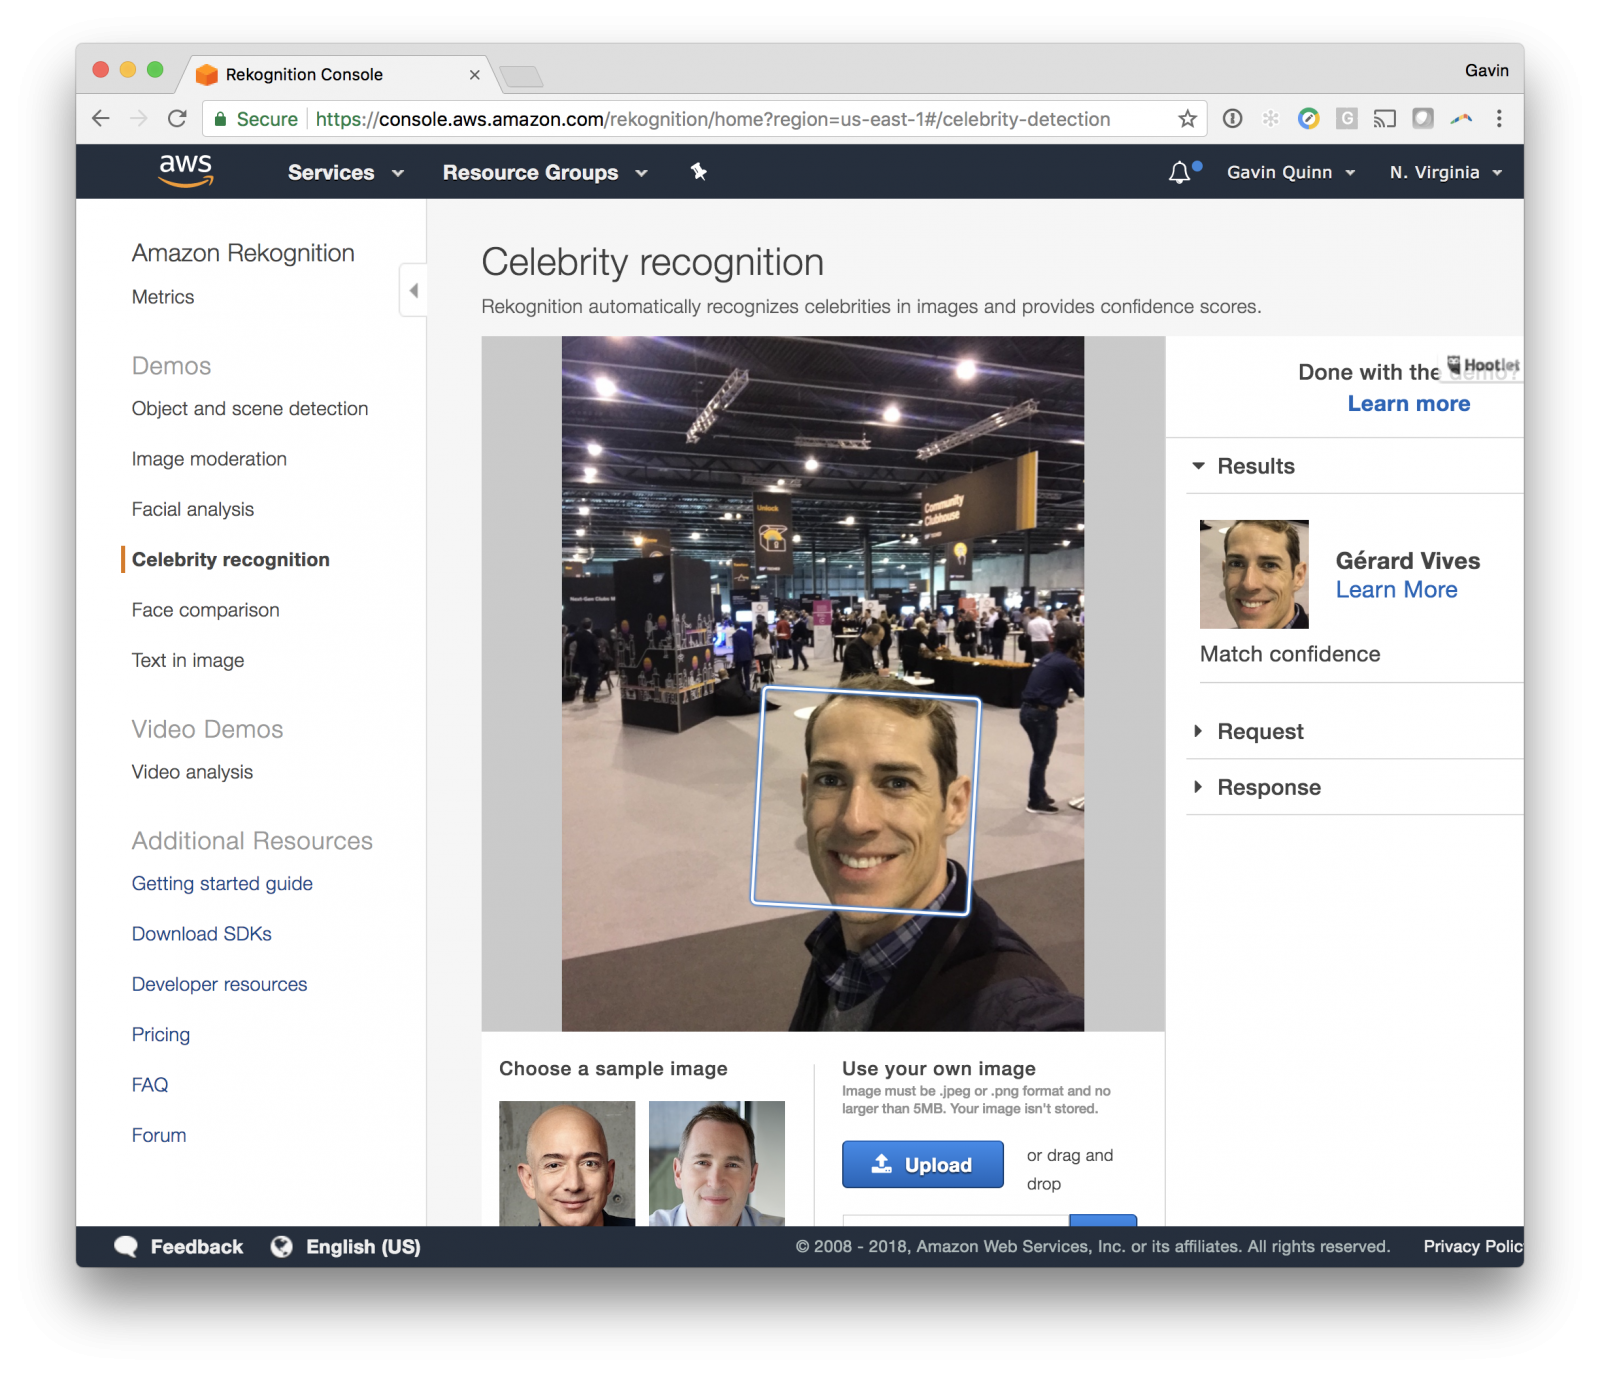Click the Amazon Rekognition sidebar title
This screenshot has height=1376, width=1600.
point(243,253)
